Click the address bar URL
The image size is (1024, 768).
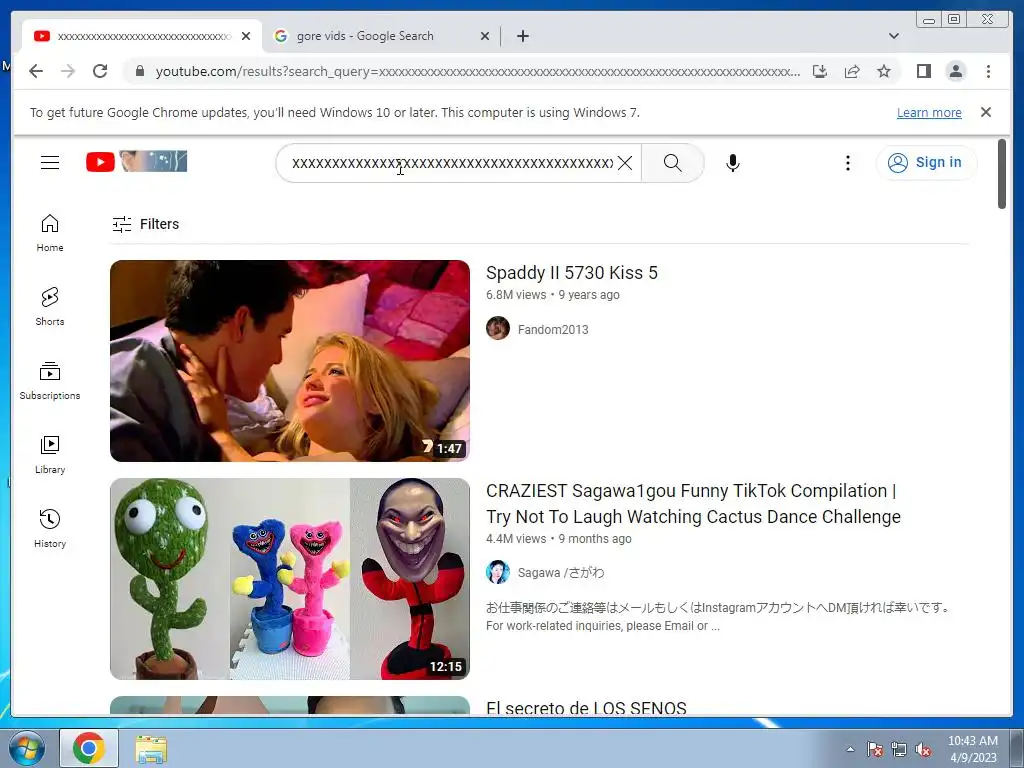[477, 71]
